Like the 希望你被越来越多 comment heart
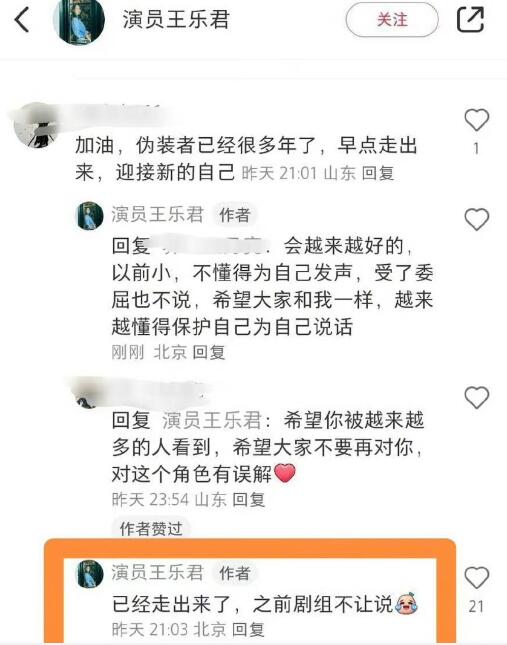The image size is (507, 645). coord(477,397)
